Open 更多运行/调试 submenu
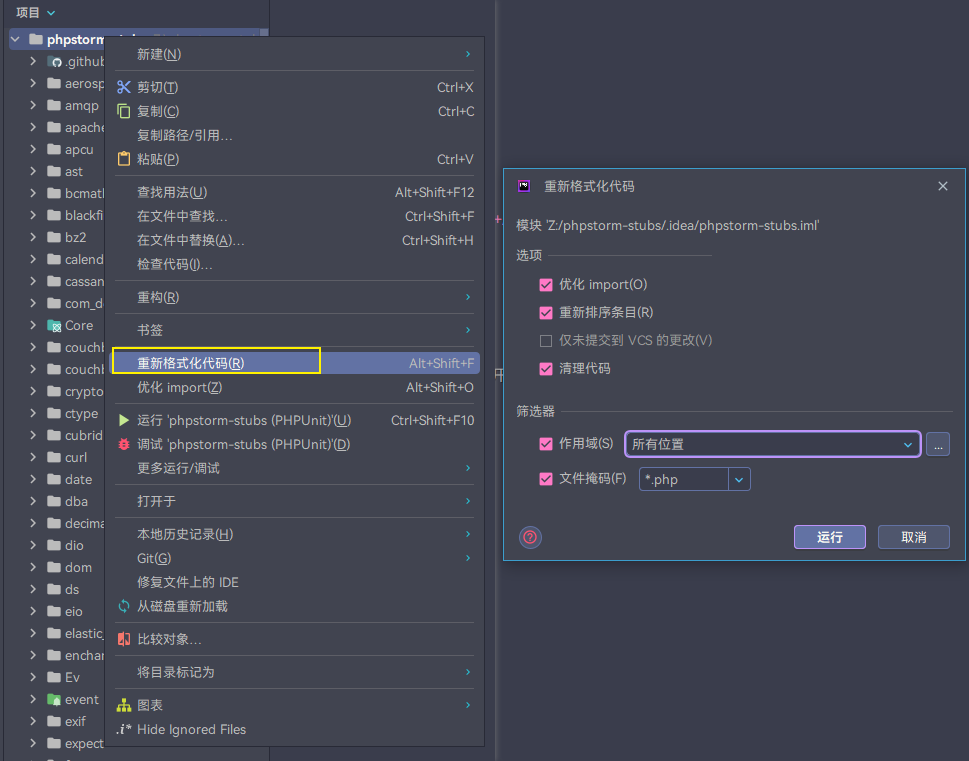Viewport: 969px width, 761px height. (x=295, y=468)
